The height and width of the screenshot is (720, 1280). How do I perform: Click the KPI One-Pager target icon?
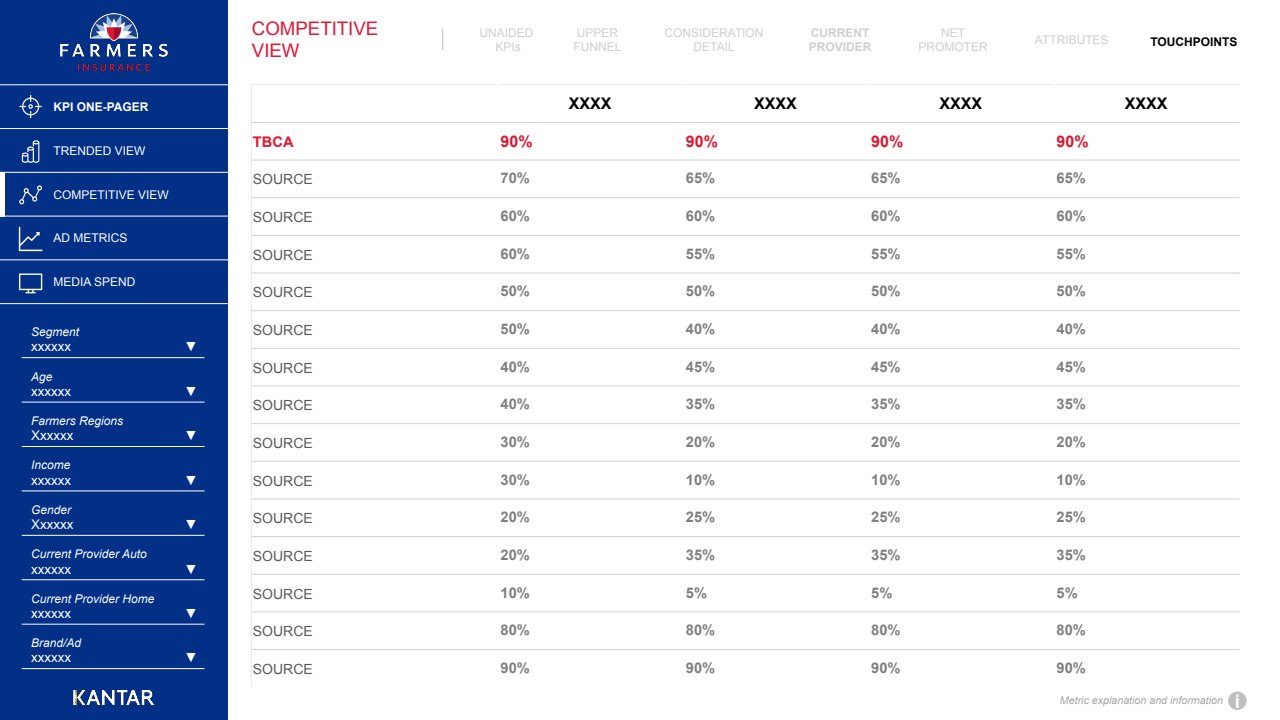[x=30, y=107]
